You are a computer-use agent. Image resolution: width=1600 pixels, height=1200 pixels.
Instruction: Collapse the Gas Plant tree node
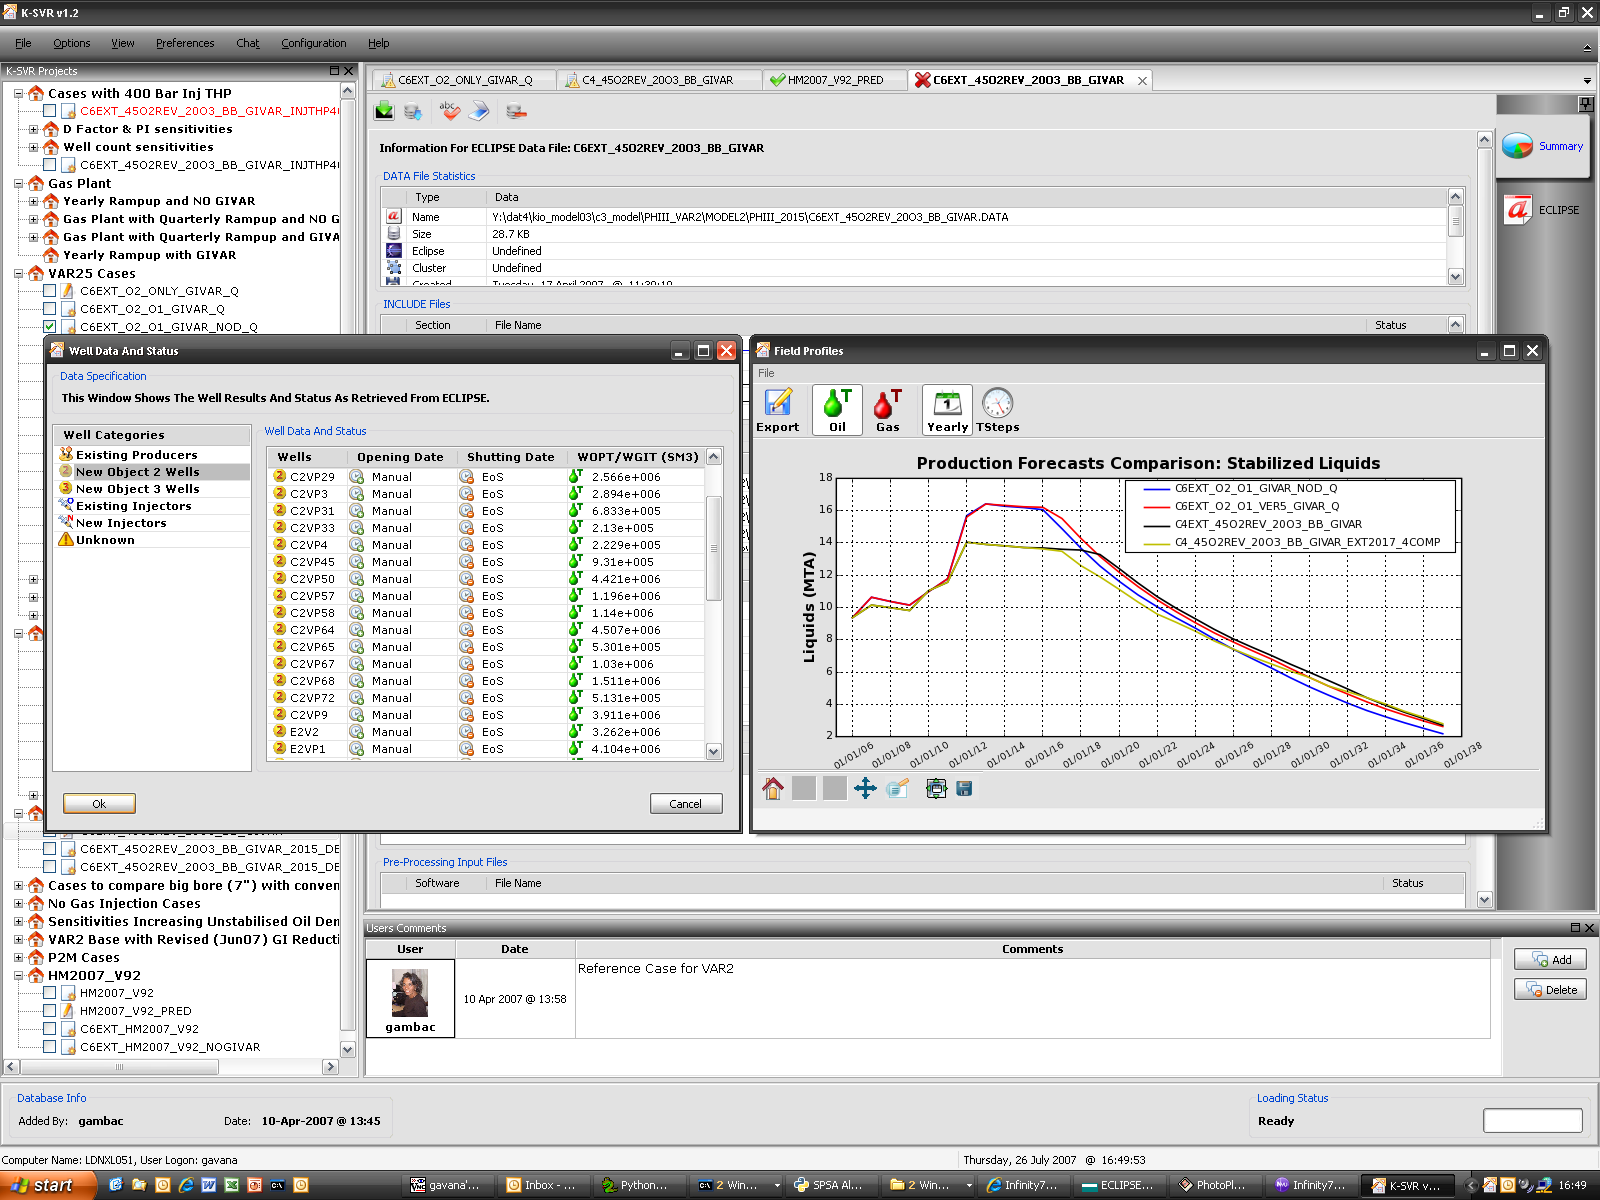(19, 184)
